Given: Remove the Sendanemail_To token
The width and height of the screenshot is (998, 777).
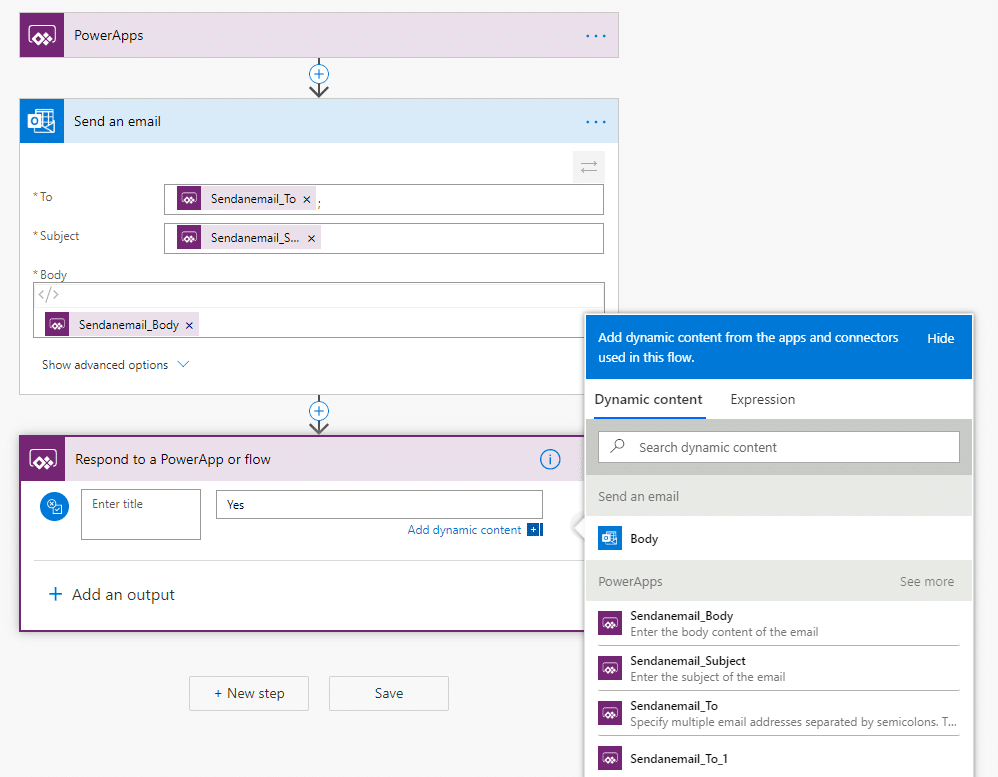Looking at the screenshot, I should click(307, 199).
